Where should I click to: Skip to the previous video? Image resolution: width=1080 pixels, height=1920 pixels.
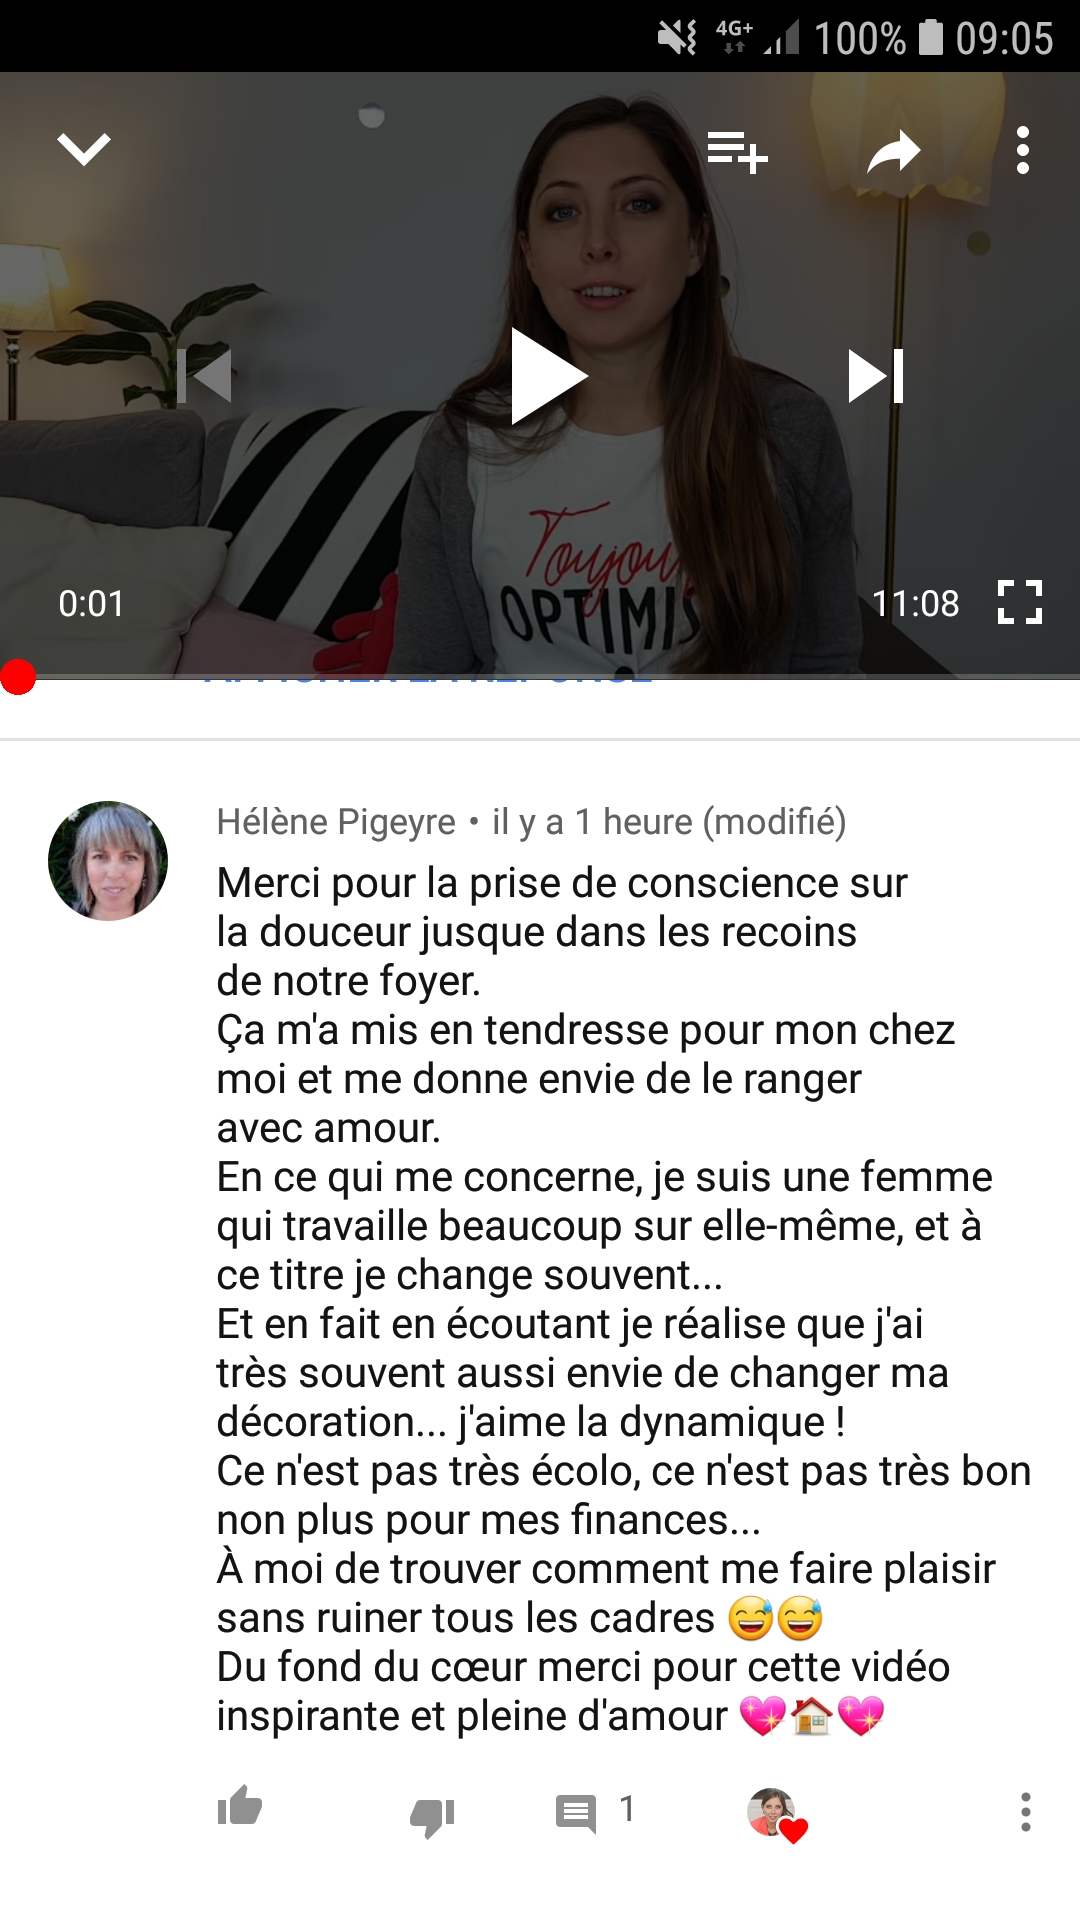click(204, 376)
